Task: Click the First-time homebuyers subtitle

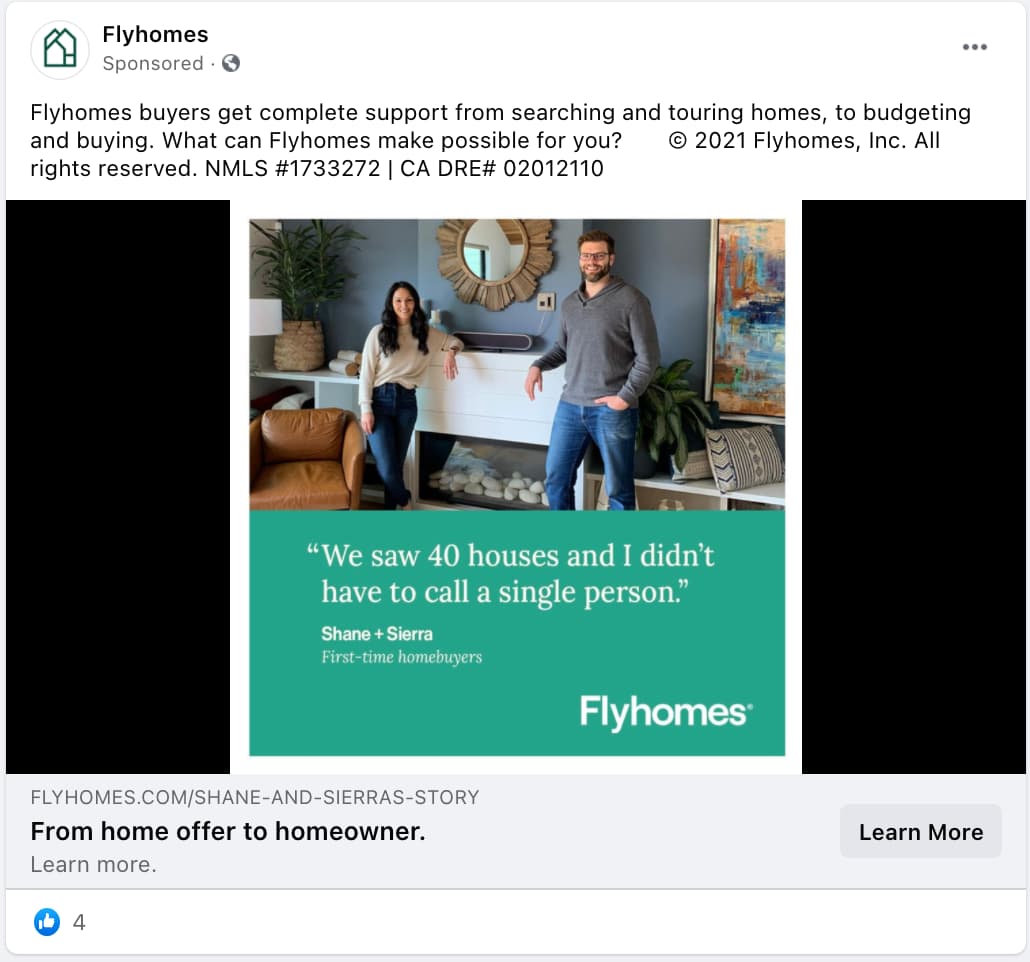Action: 401,657
